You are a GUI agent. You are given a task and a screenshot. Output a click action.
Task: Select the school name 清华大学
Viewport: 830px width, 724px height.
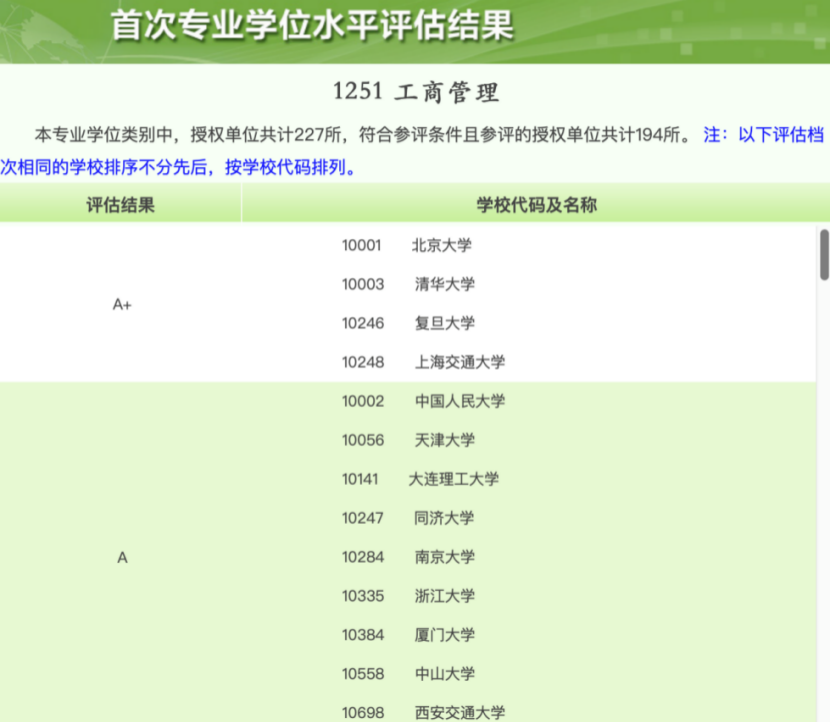[445, 284]
